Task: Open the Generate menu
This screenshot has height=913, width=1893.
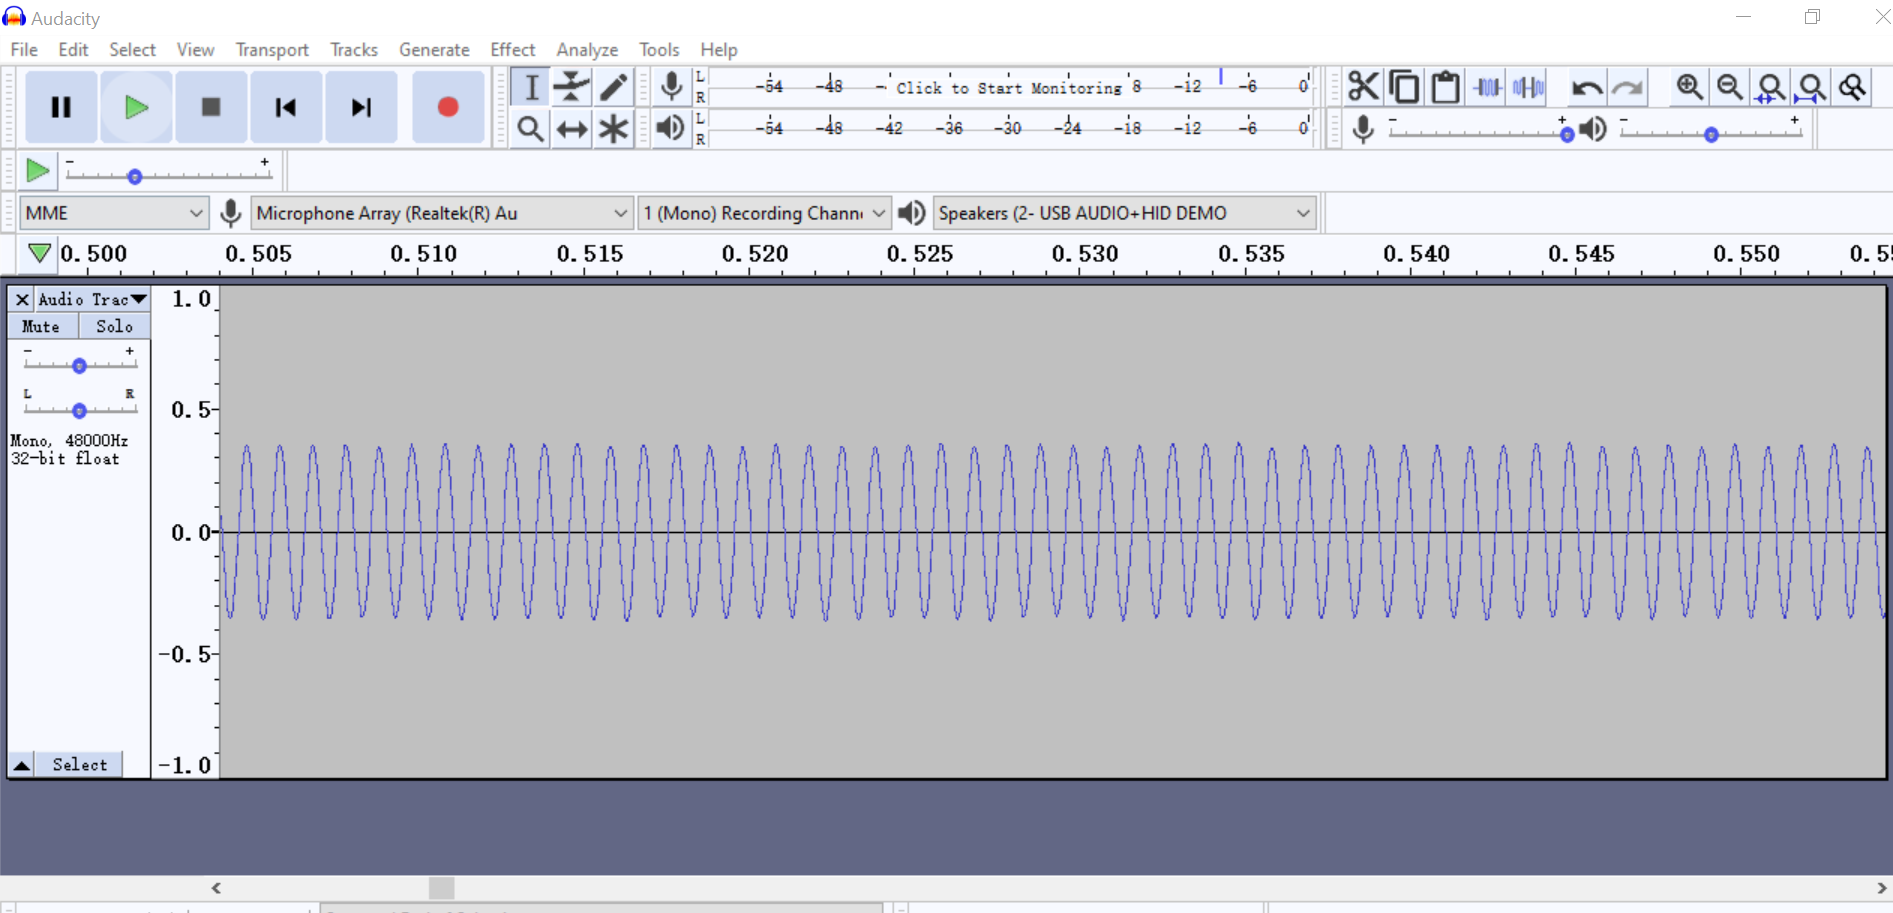Action: click(434, 49)
